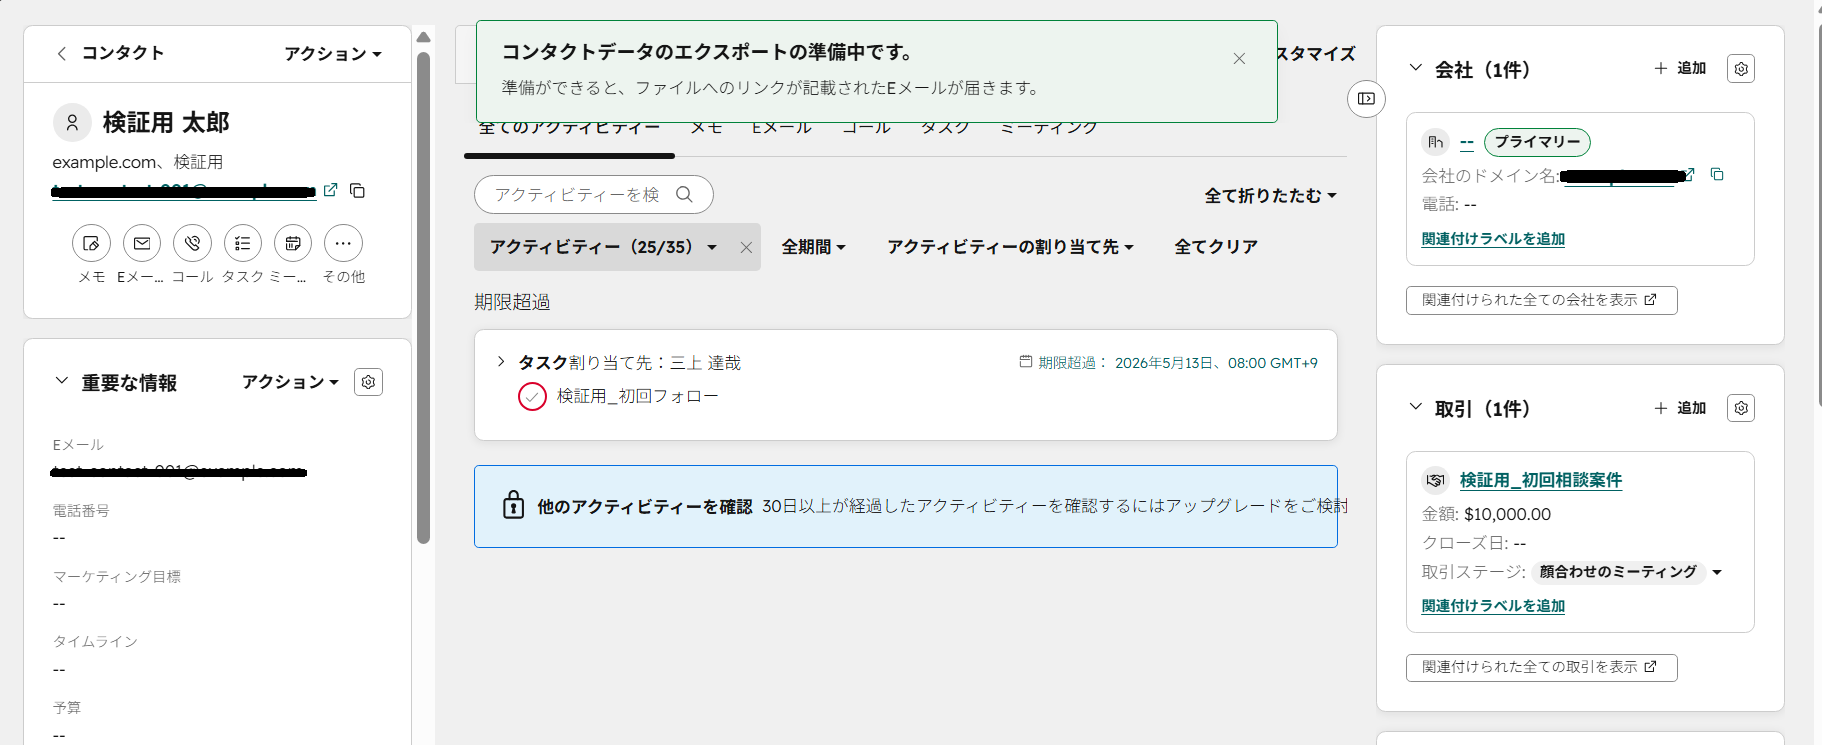Click the search magnifier icon
Screen dimensions: 1822x745
tap(684, 195)
